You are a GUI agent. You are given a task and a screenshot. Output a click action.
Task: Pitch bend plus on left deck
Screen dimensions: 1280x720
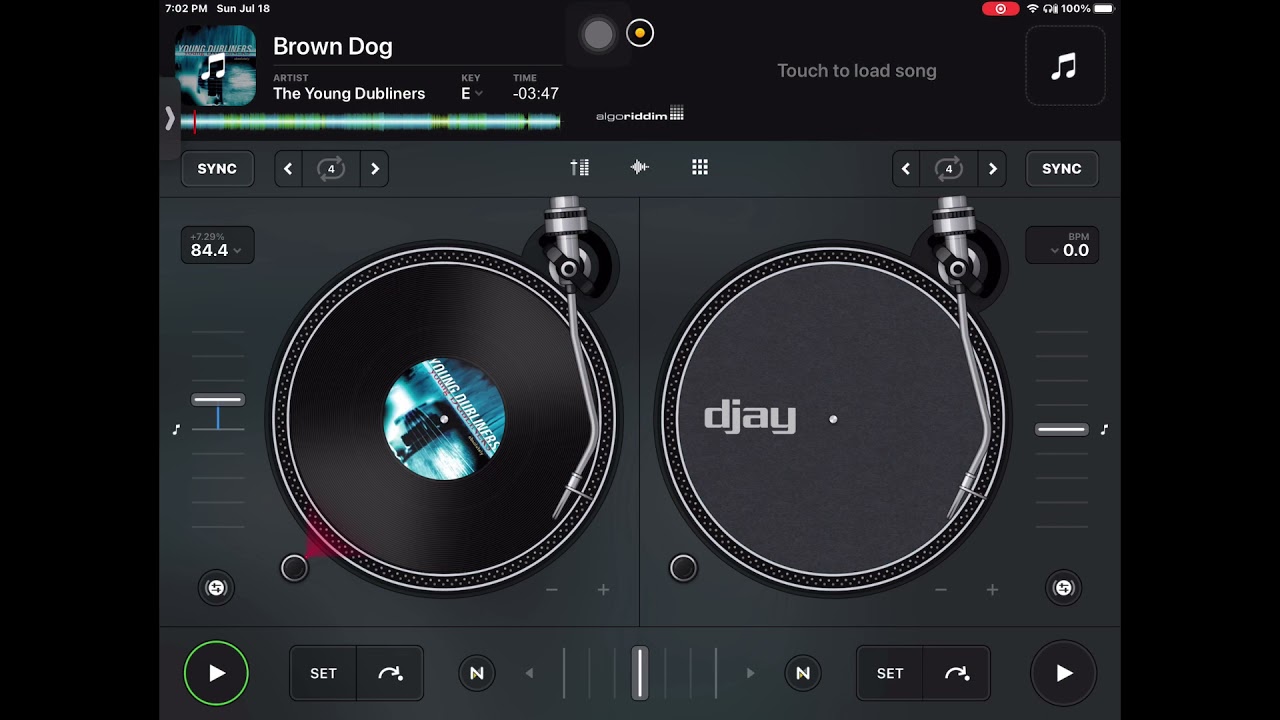603,590
